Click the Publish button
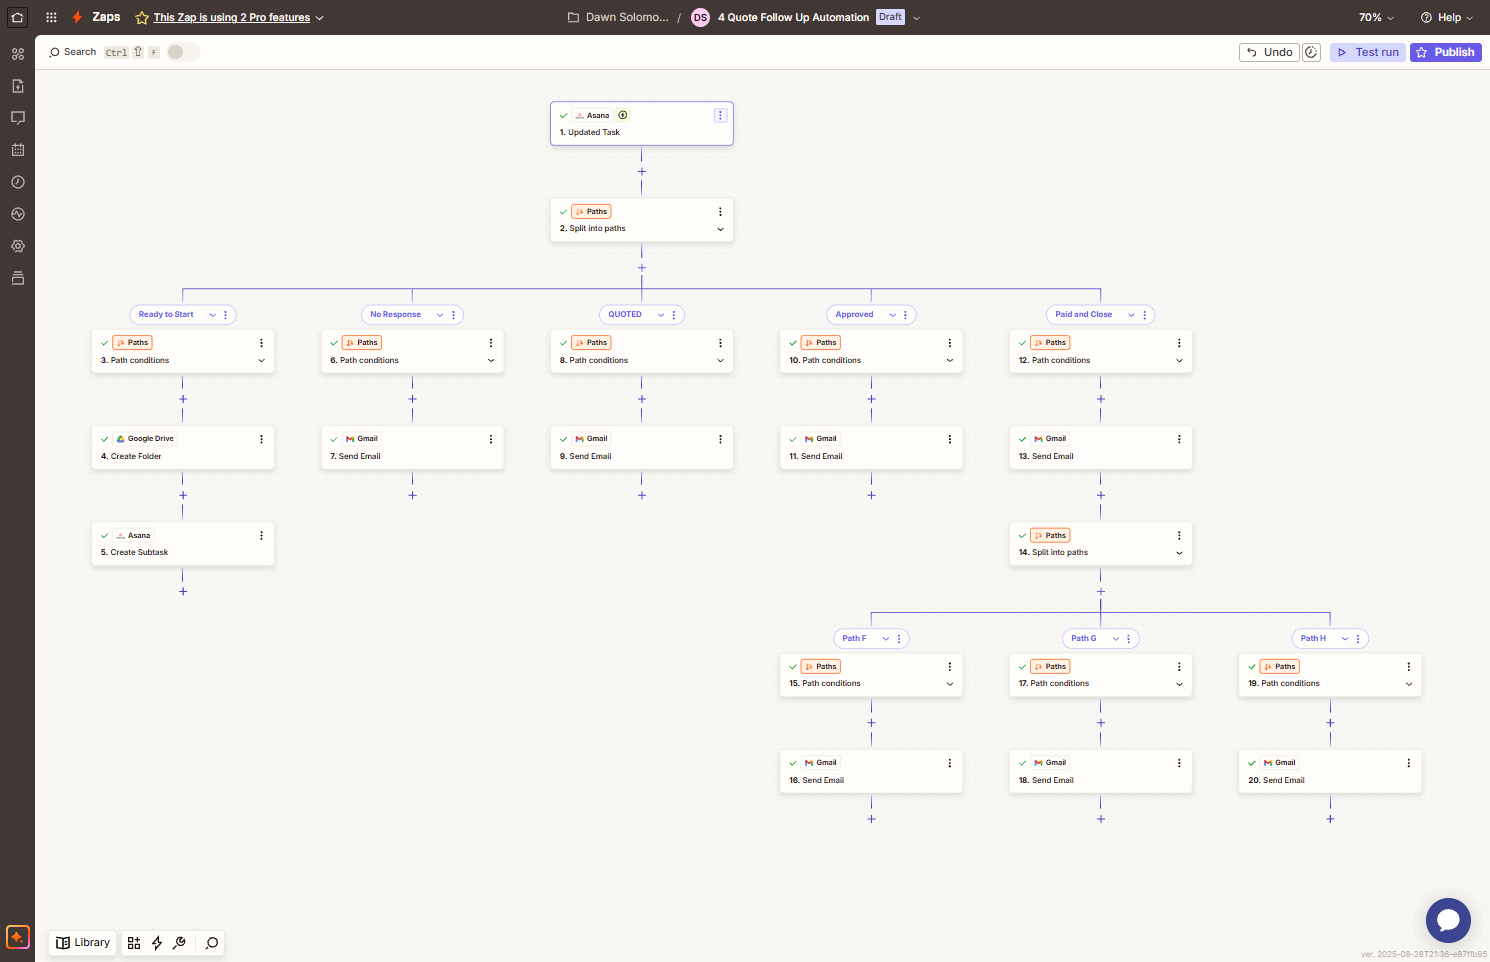The image size is (1490, 962). 1445,52
